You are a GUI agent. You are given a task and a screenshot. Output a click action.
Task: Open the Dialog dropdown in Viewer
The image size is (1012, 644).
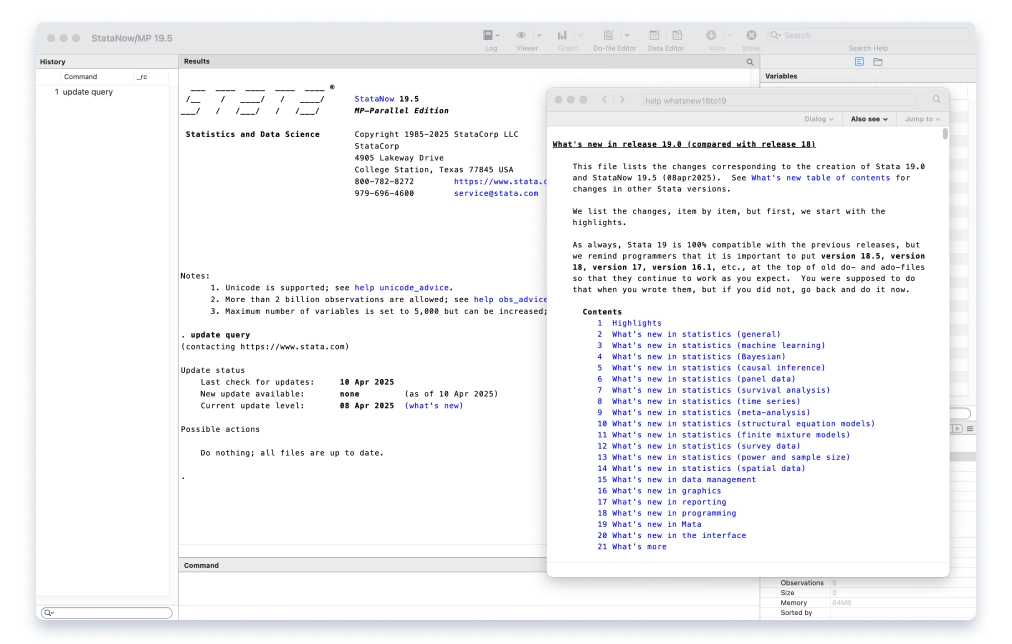(x=818, y=119)
